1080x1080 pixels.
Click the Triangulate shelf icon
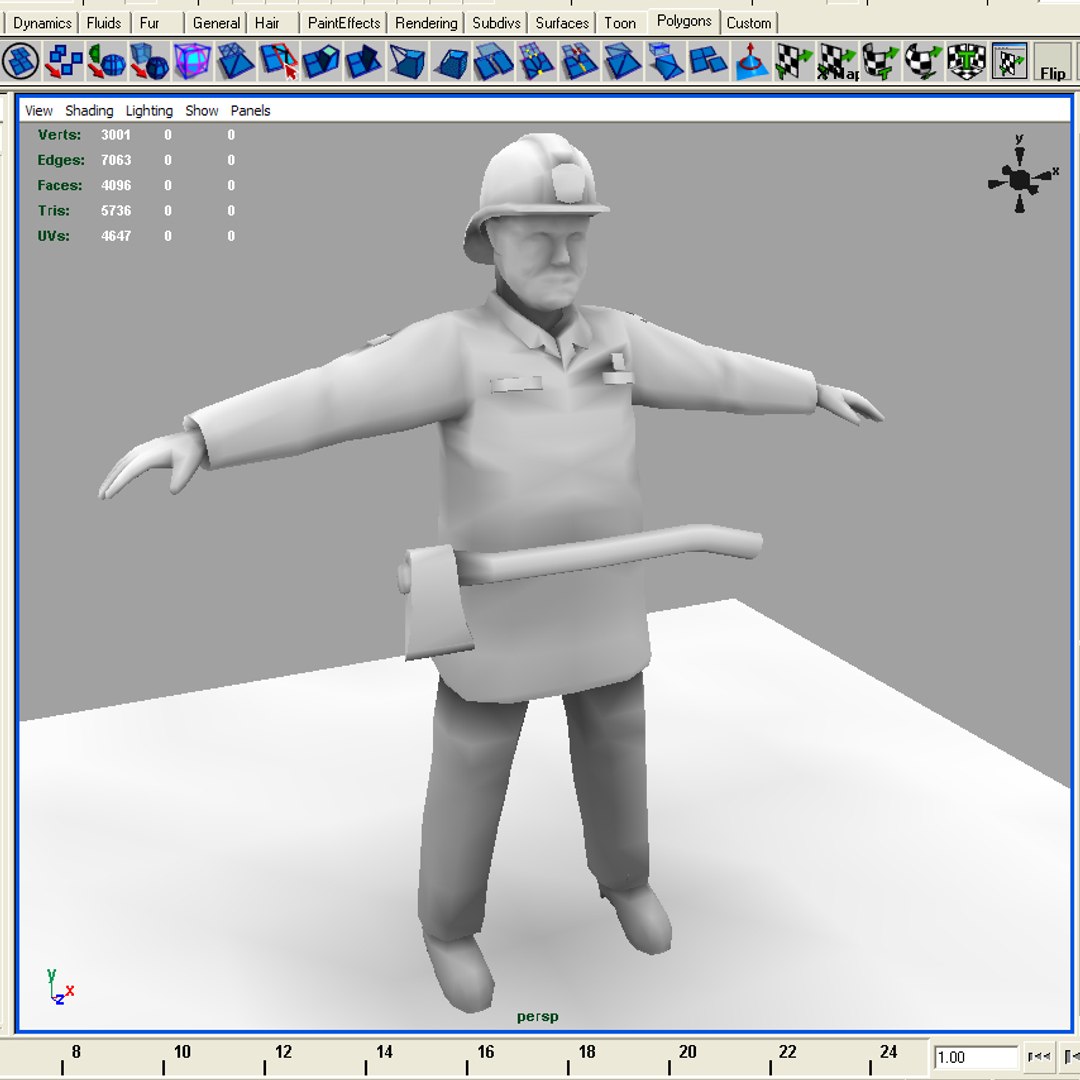point(236,61)
